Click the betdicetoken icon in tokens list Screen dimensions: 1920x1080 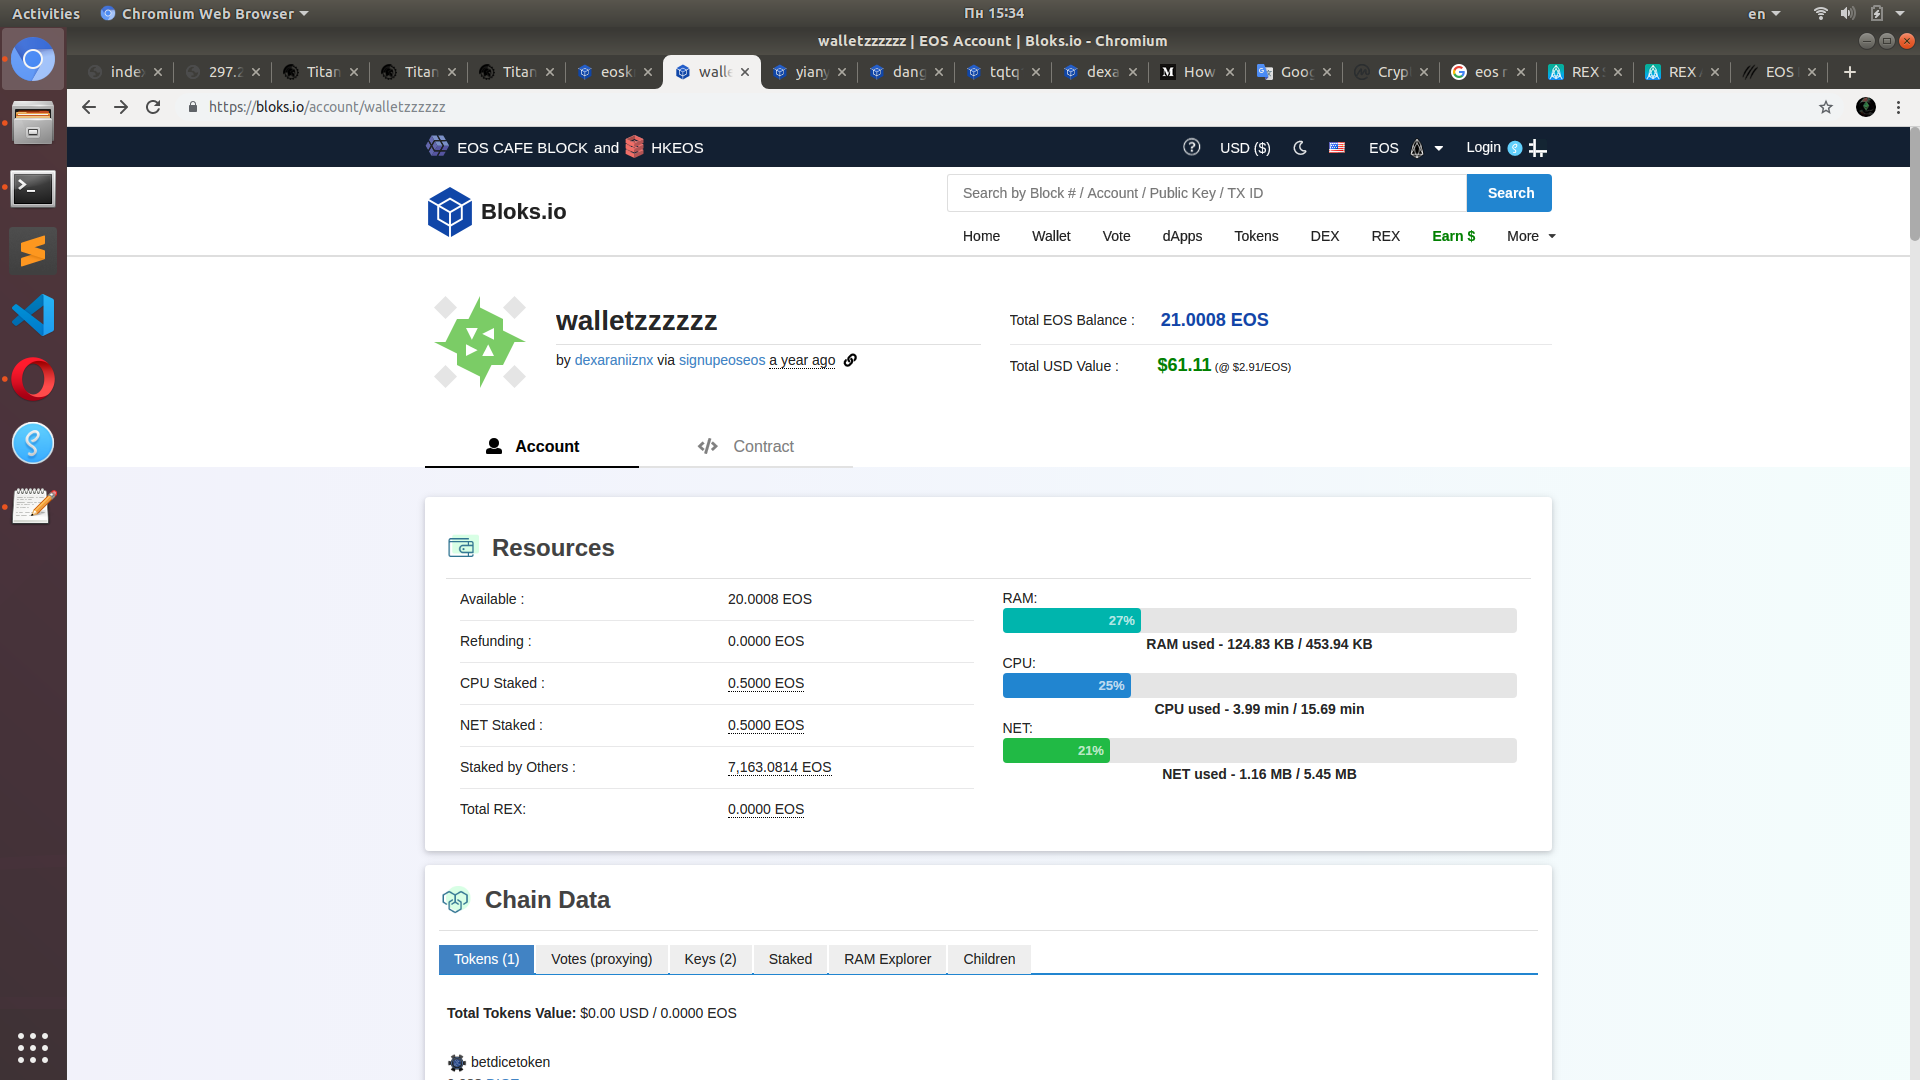[x=456, y=1062]
